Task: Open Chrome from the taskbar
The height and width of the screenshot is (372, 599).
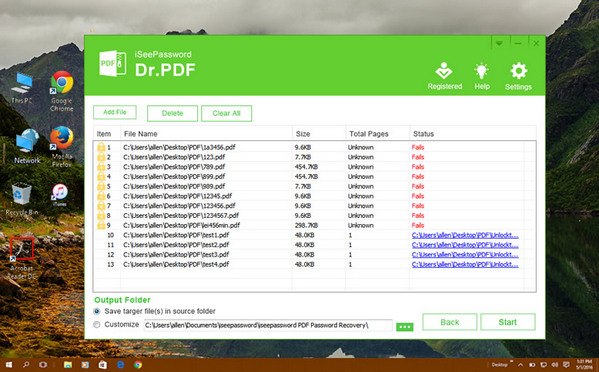Action: [138, 365]
